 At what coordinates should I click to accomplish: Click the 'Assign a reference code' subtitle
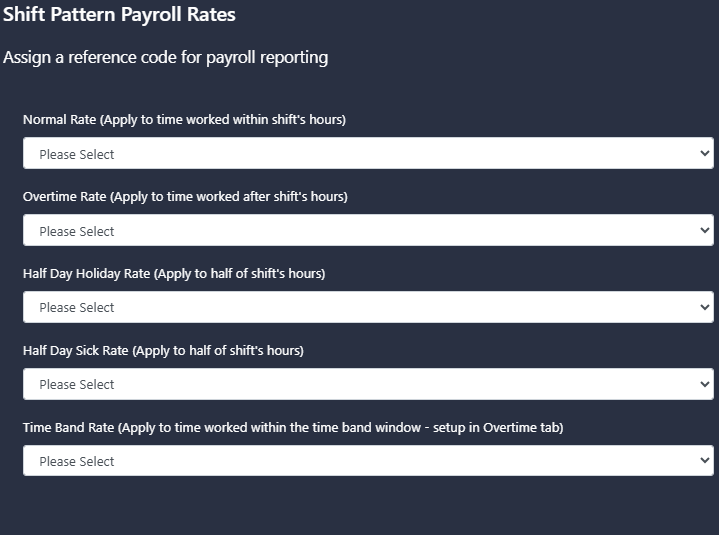pos(166,58)
